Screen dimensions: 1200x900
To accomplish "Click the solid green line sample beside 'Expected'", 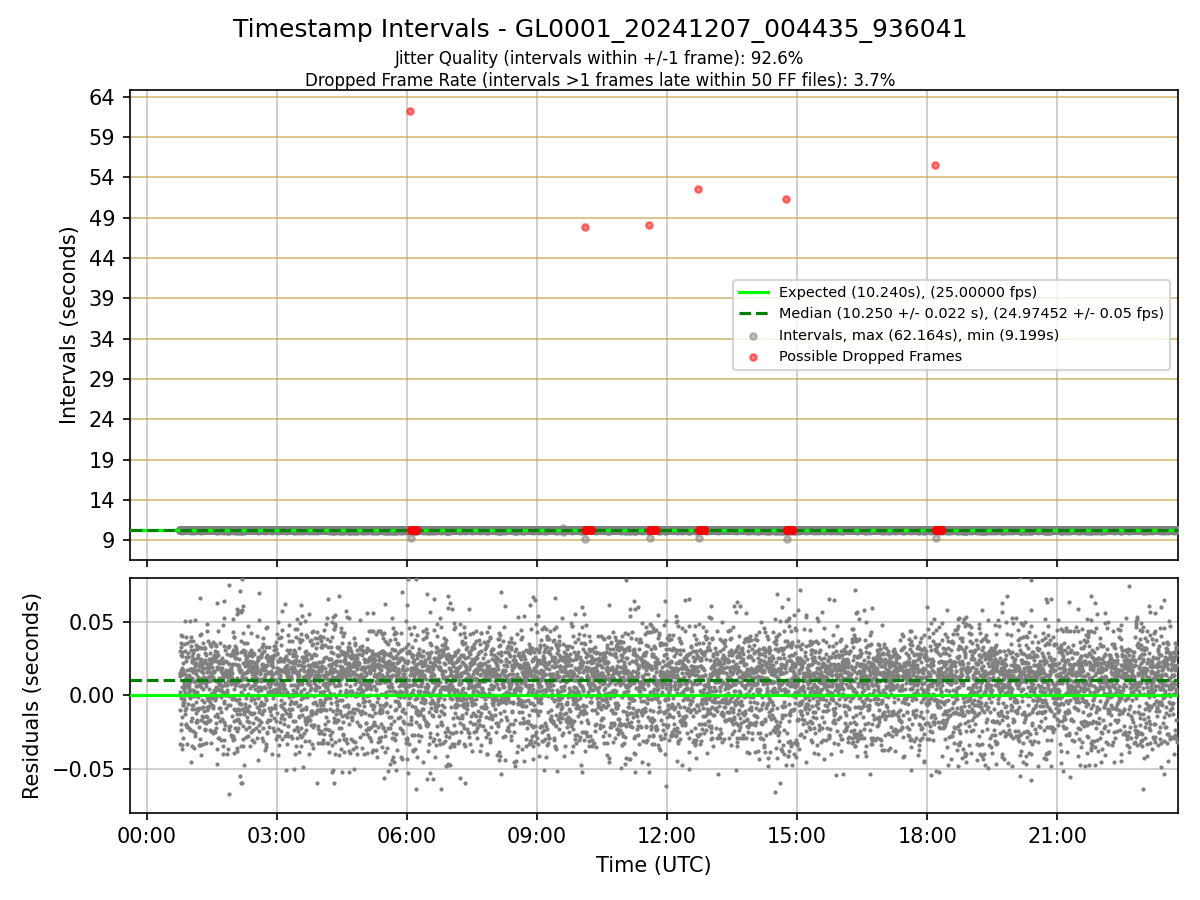I will point(753,293).
